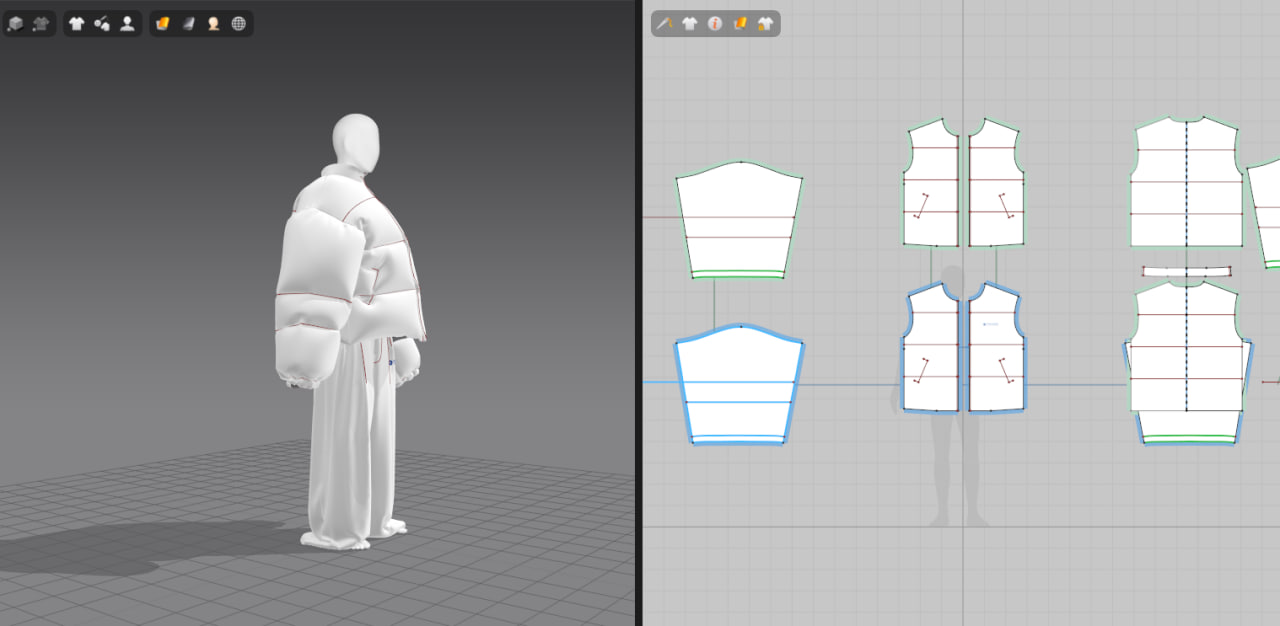Click the shirt with lock icon in 2D toolbar
This screenshot has width=1280, height=626.
766,24
